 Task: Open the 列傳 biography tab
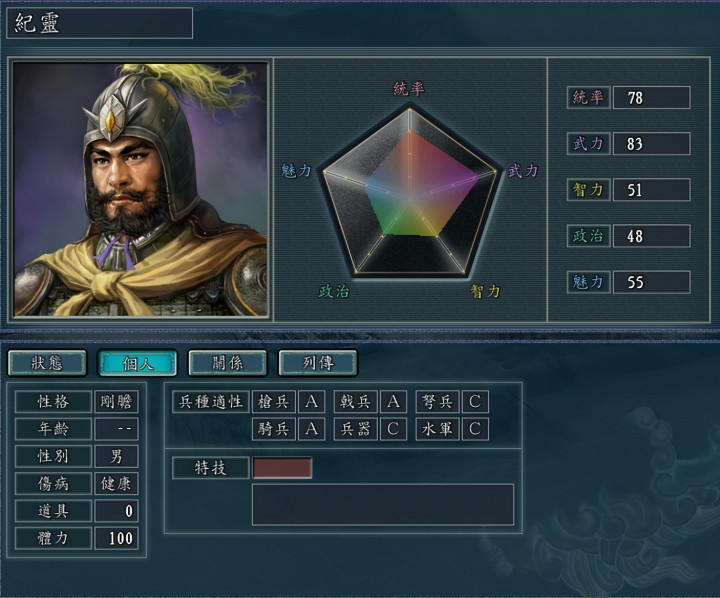point(318,363)
